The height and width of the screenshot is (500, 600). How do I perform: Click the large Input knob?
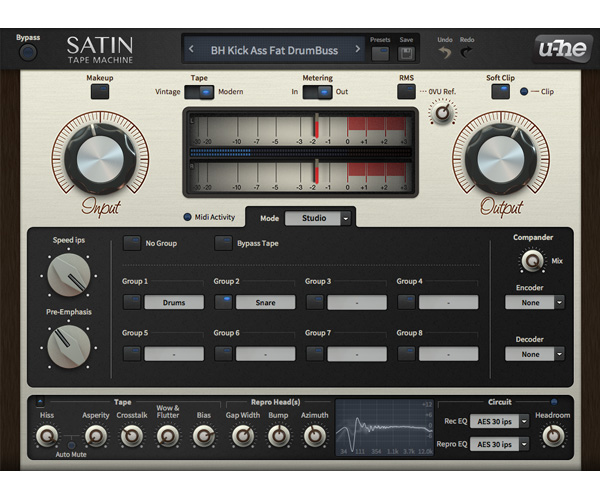pos(100,158)
